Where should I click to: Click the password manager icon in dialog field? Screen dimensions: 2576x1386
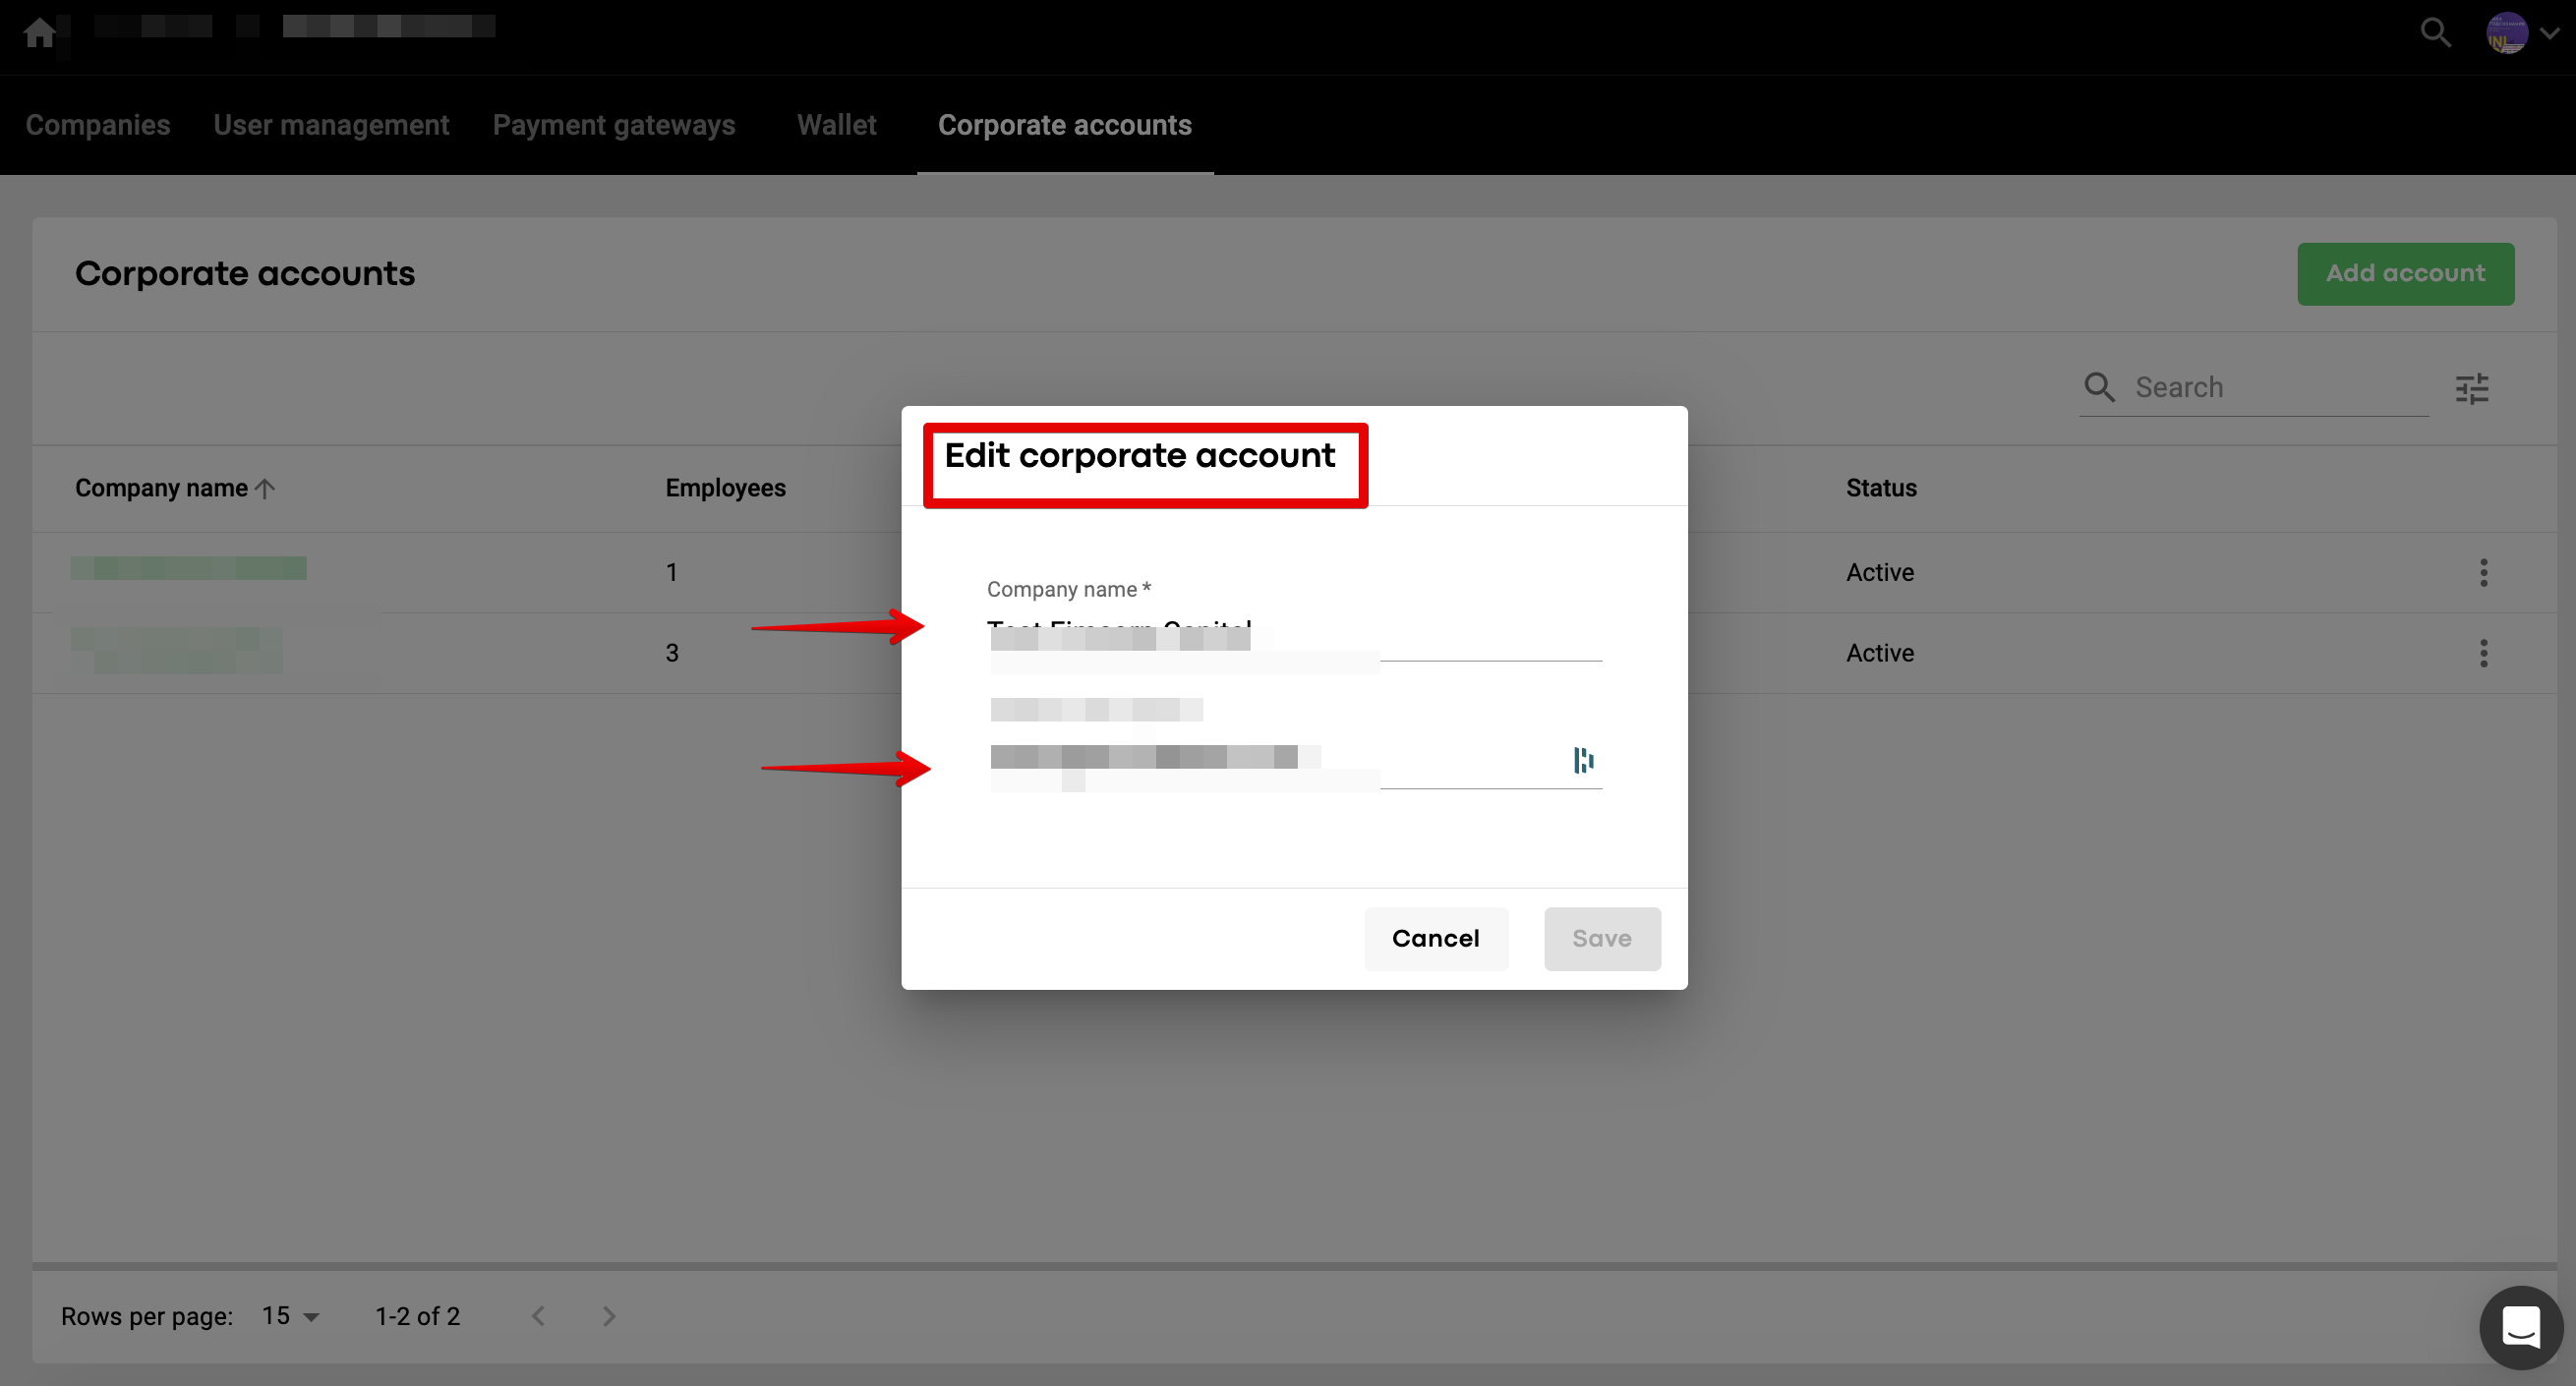pyautogui.click(x=1583, y=760)
